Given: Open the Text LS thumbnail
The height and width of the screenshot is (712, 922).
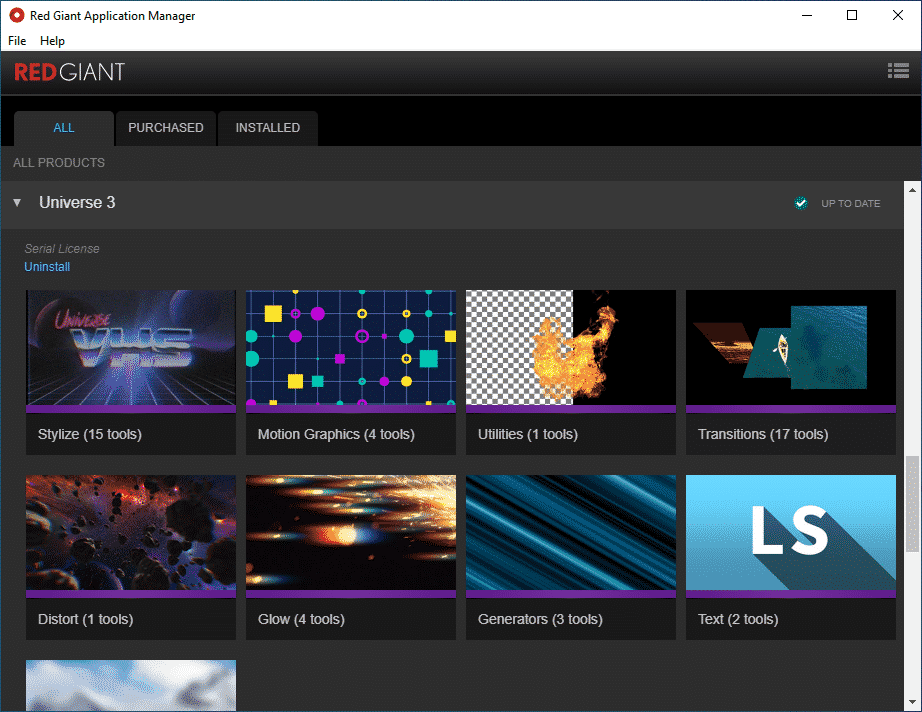Looking at the screenshot, I should pyautogui.click(x=791, y=533).
